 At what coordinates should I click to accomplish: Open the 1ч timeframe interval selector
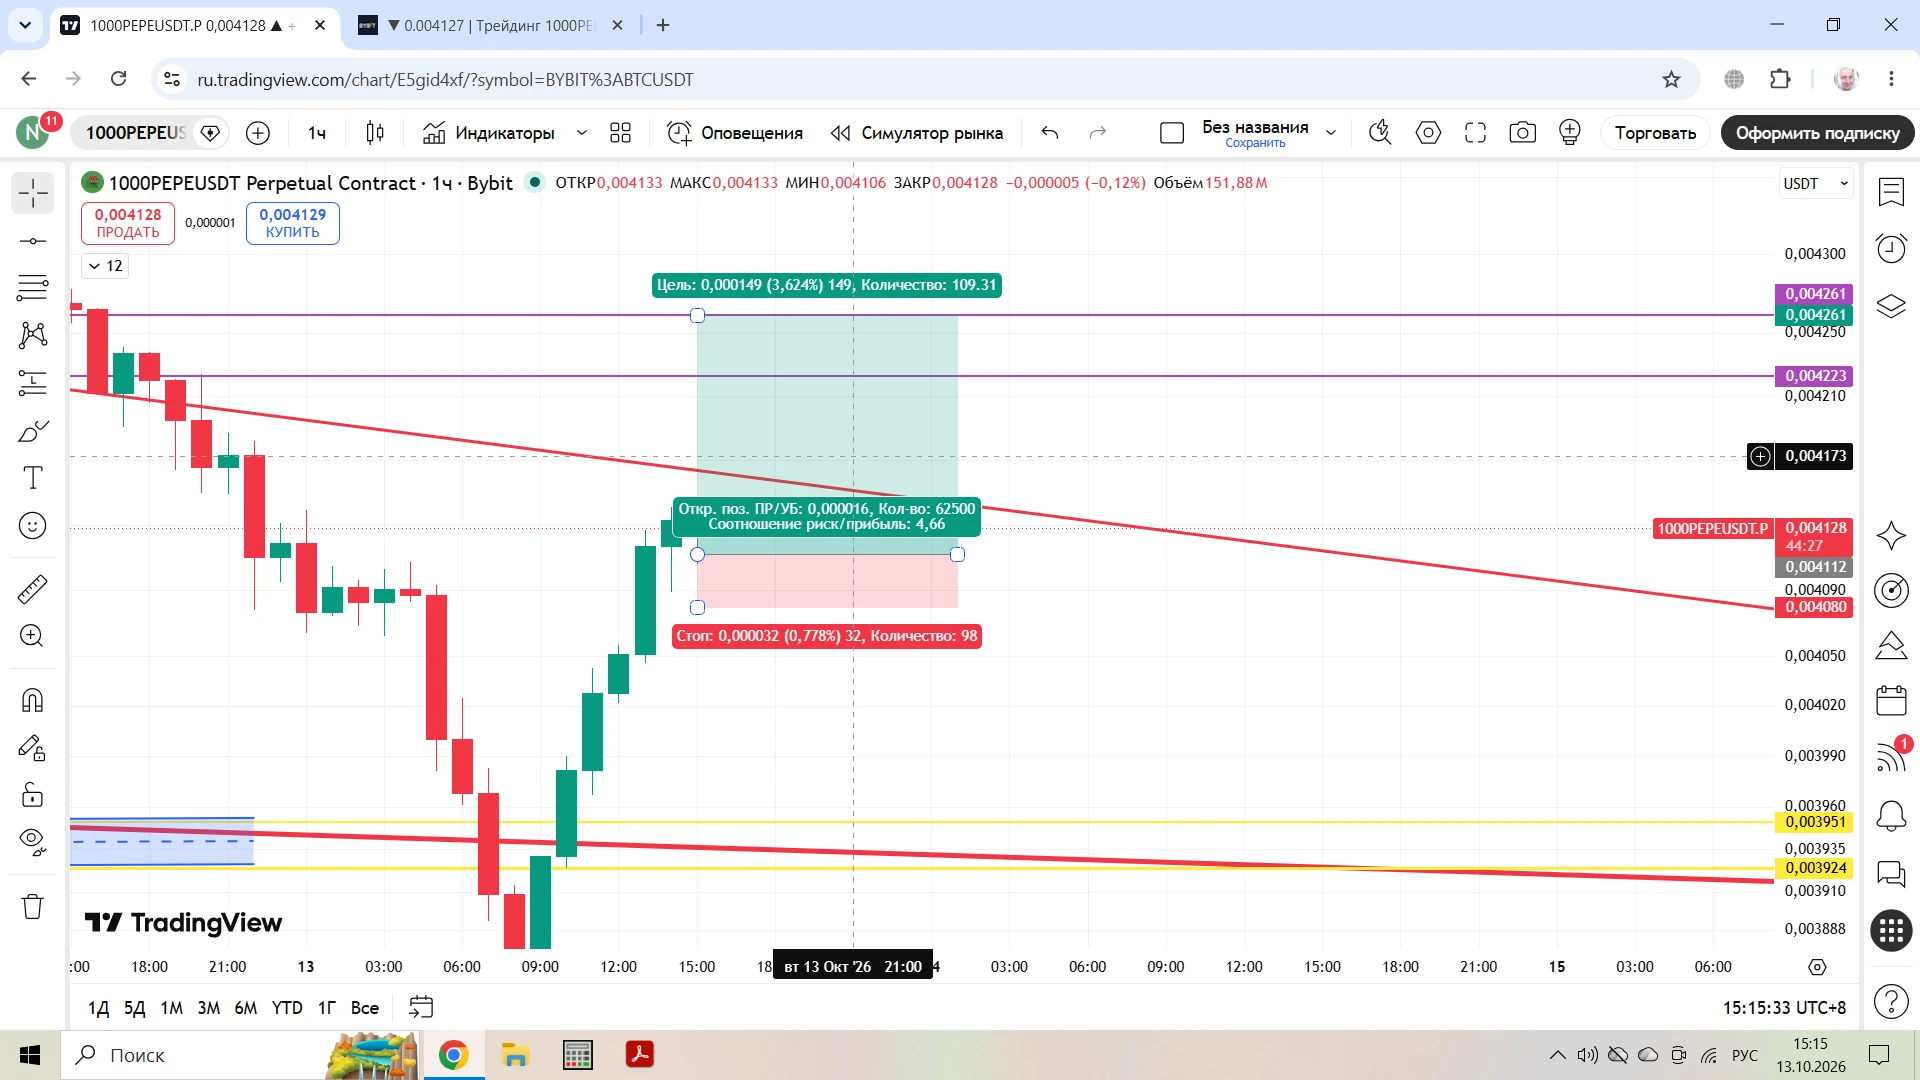pos(317,133)
